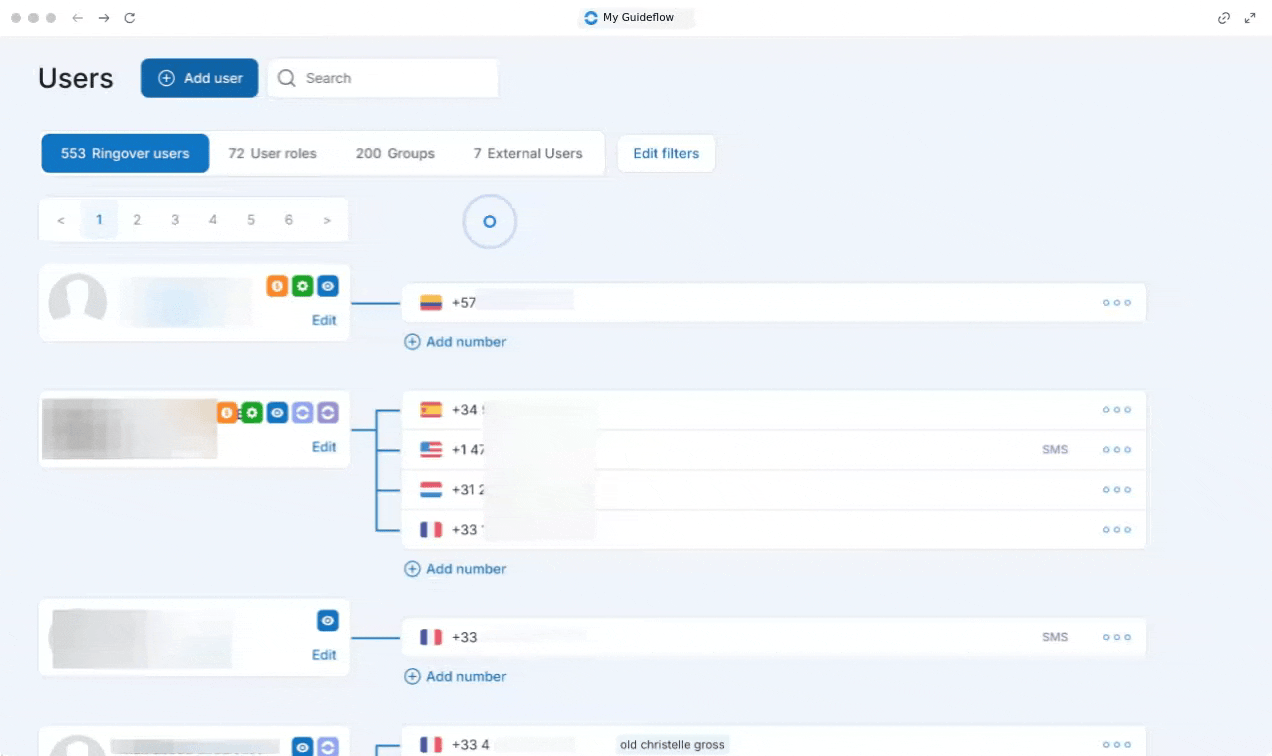Go to next page with right chevron
This screenshot has width=1272, height=756.
[327, 220]
